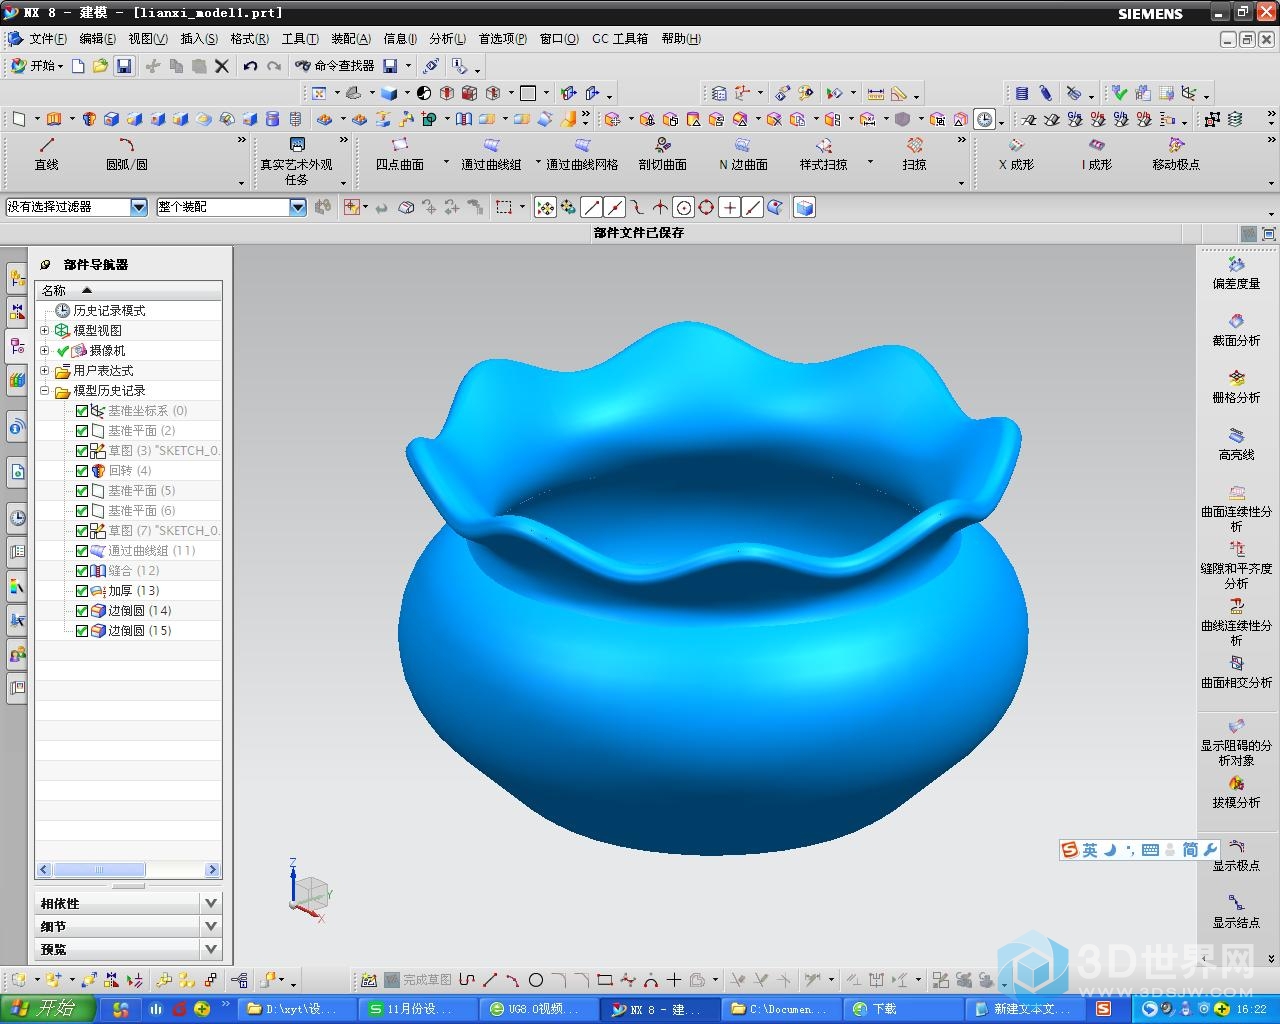
Task: Click the 显示结点 tool
Action: (x=1236, y=912)
